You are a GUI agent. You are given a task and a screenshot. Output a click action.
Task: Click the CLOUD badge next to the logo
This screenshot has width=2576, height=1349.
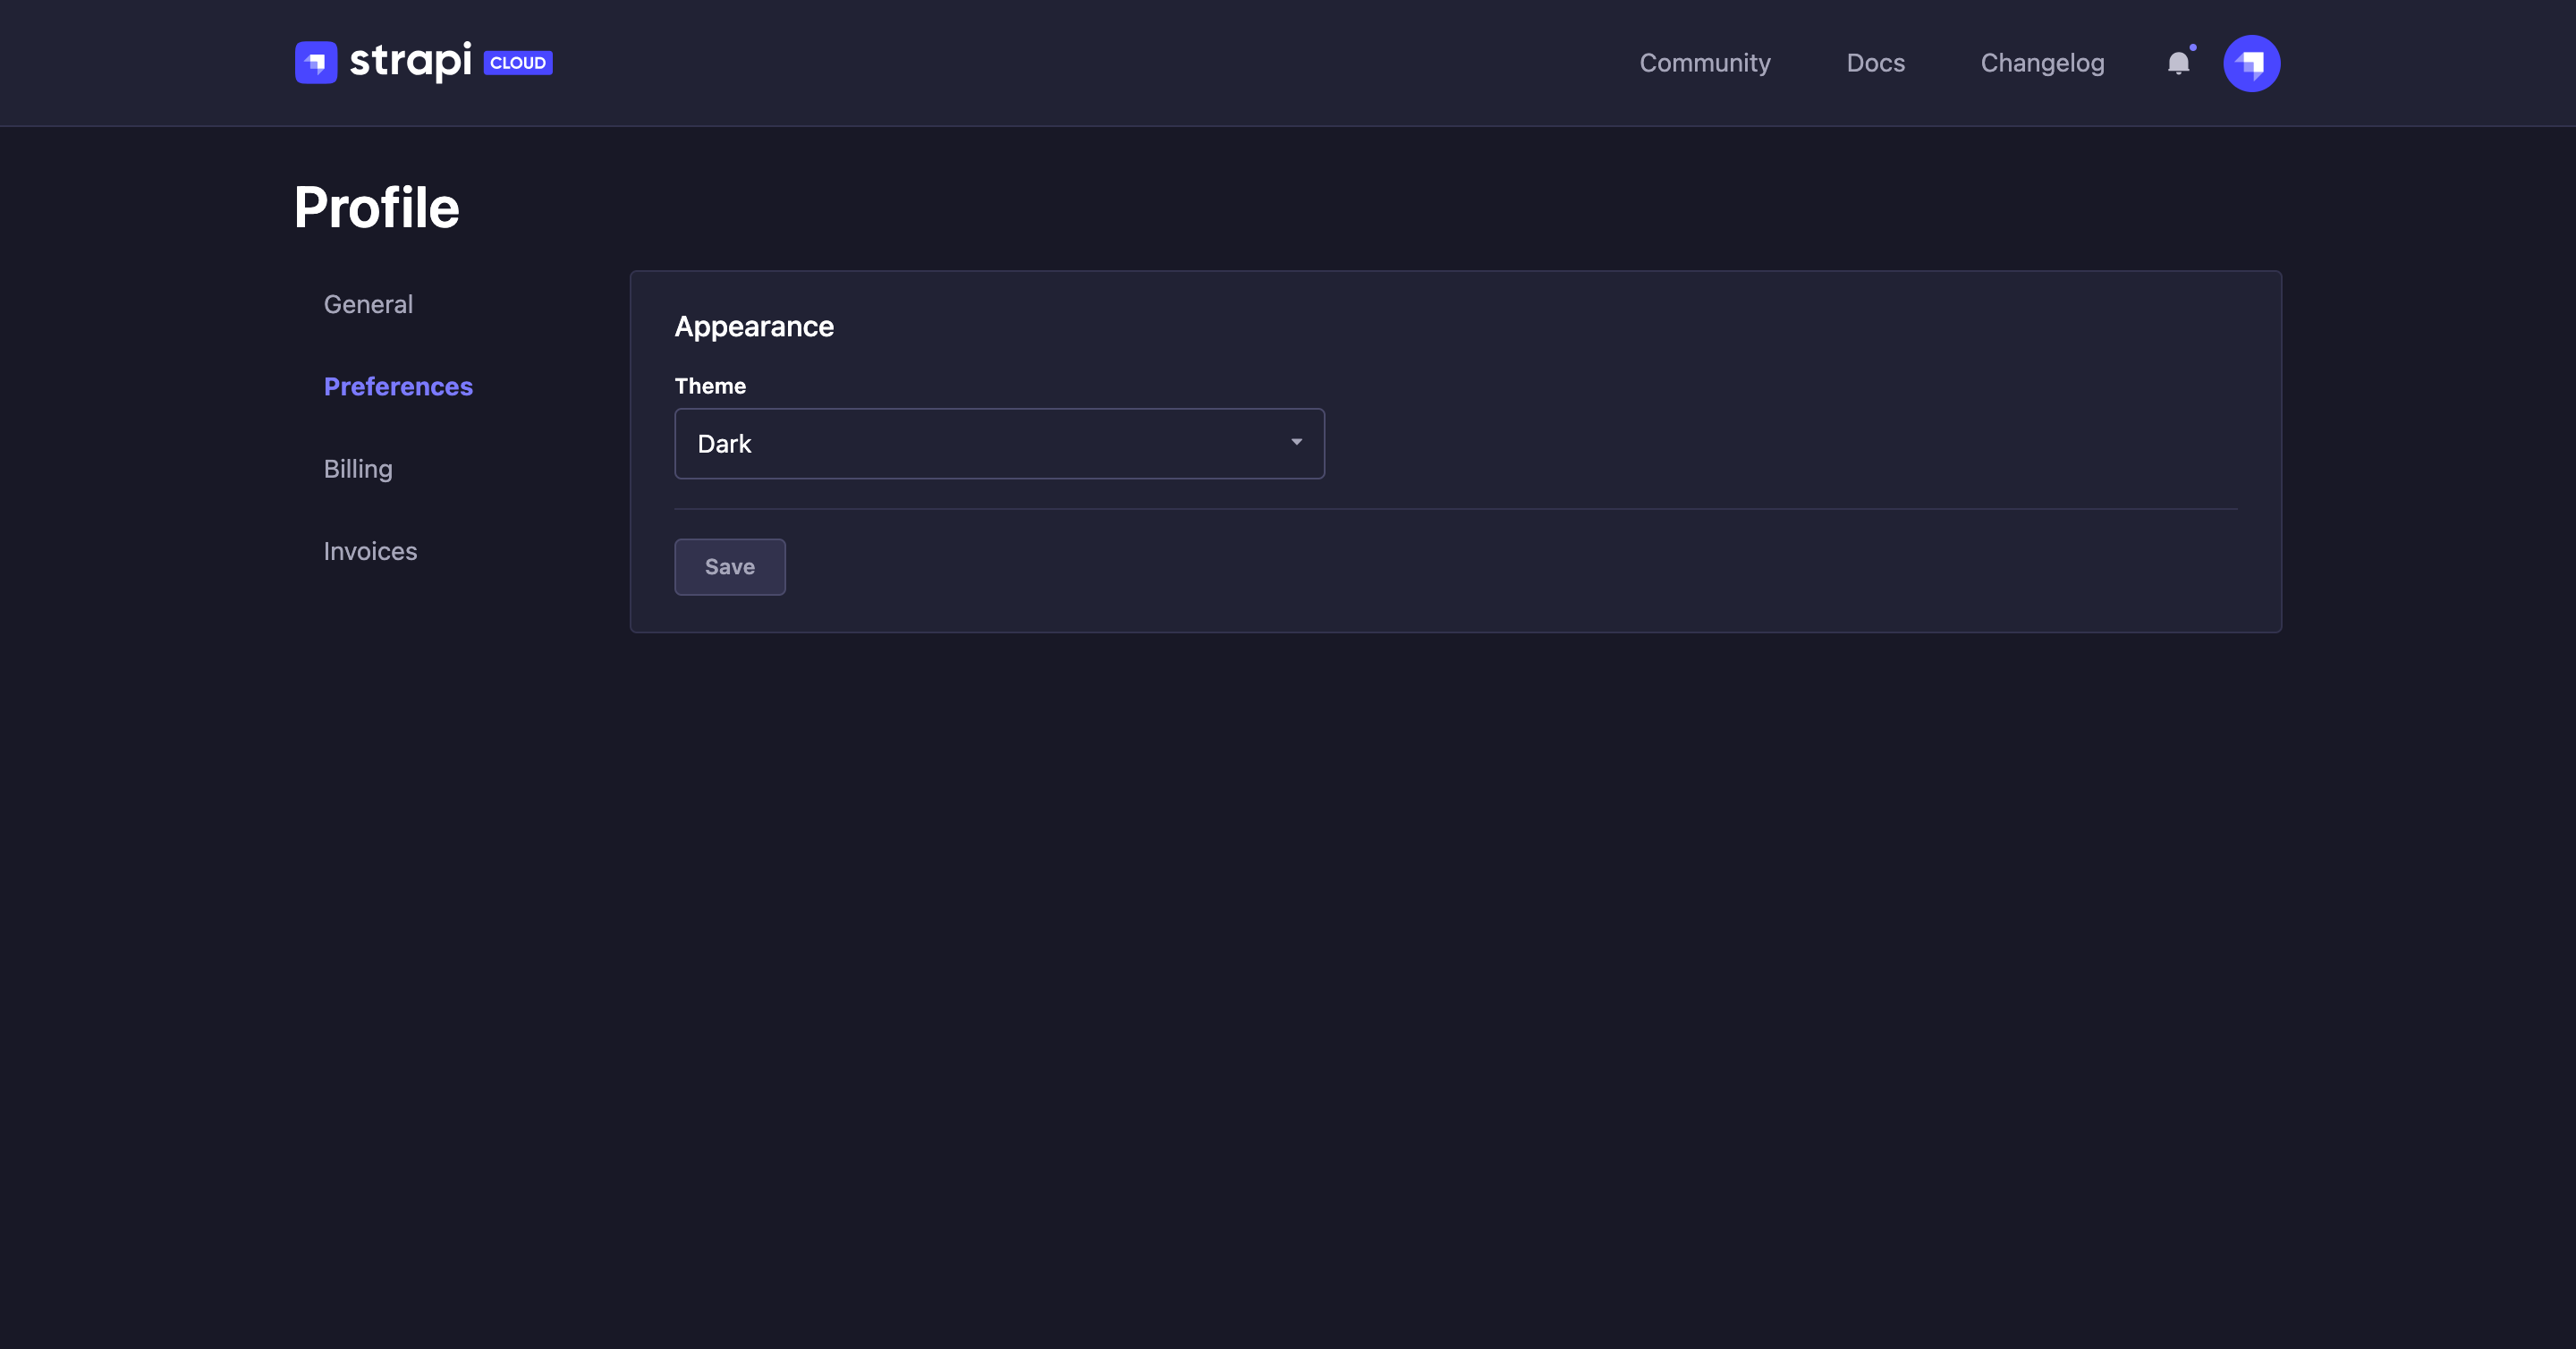click(517, 62)
